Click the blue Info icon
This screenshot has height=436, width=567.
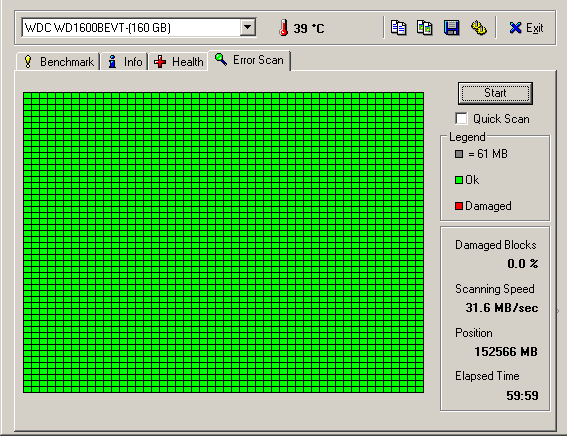[x=112, y=61]
